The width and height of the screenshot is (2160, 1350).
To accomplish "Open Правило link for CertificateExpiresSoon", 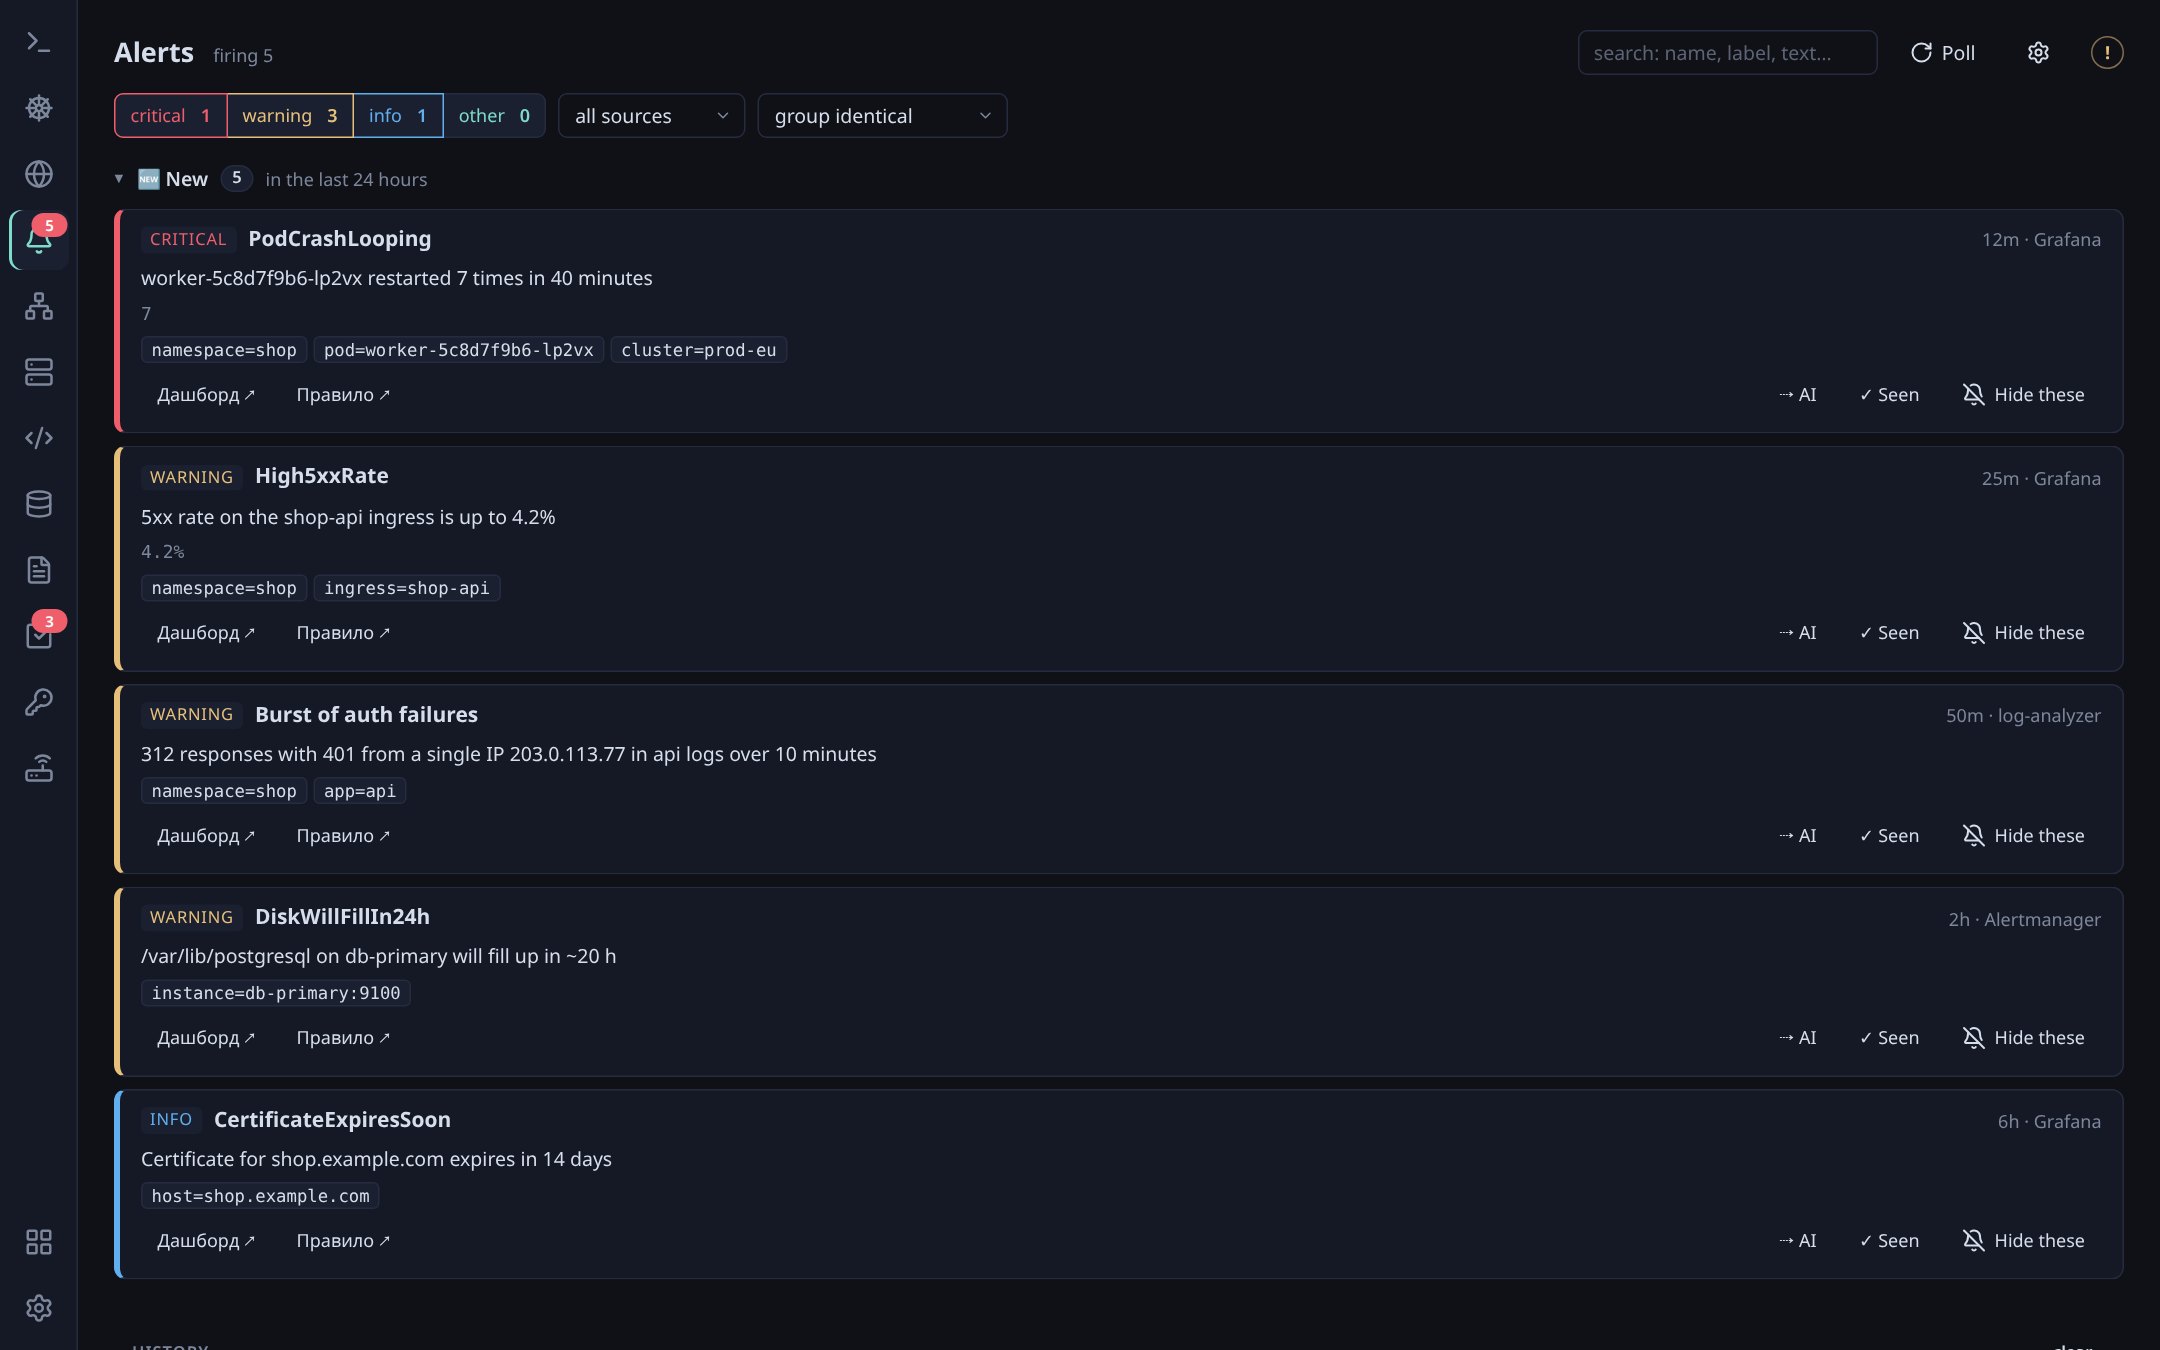I will [343, 1241].
